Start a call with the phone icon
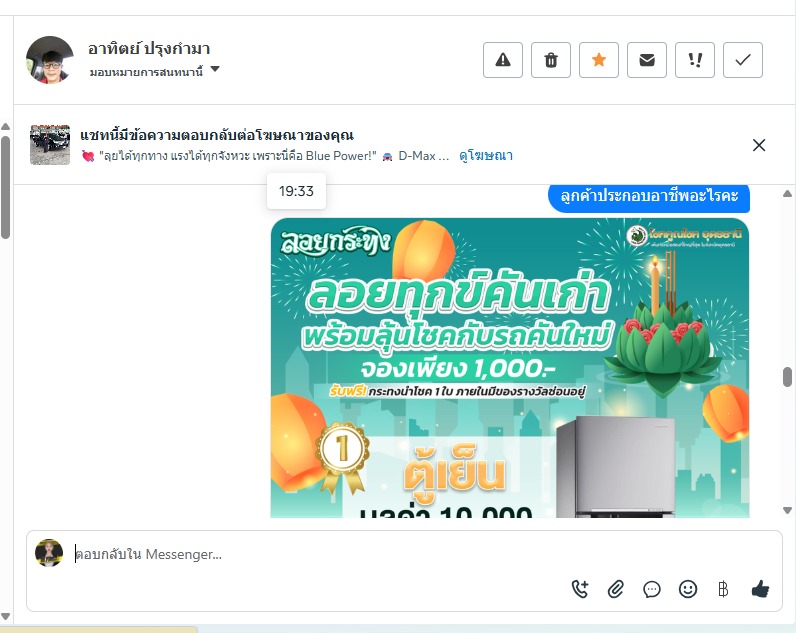The width and height of the screenshot is (796, 633). coord(580,589)
